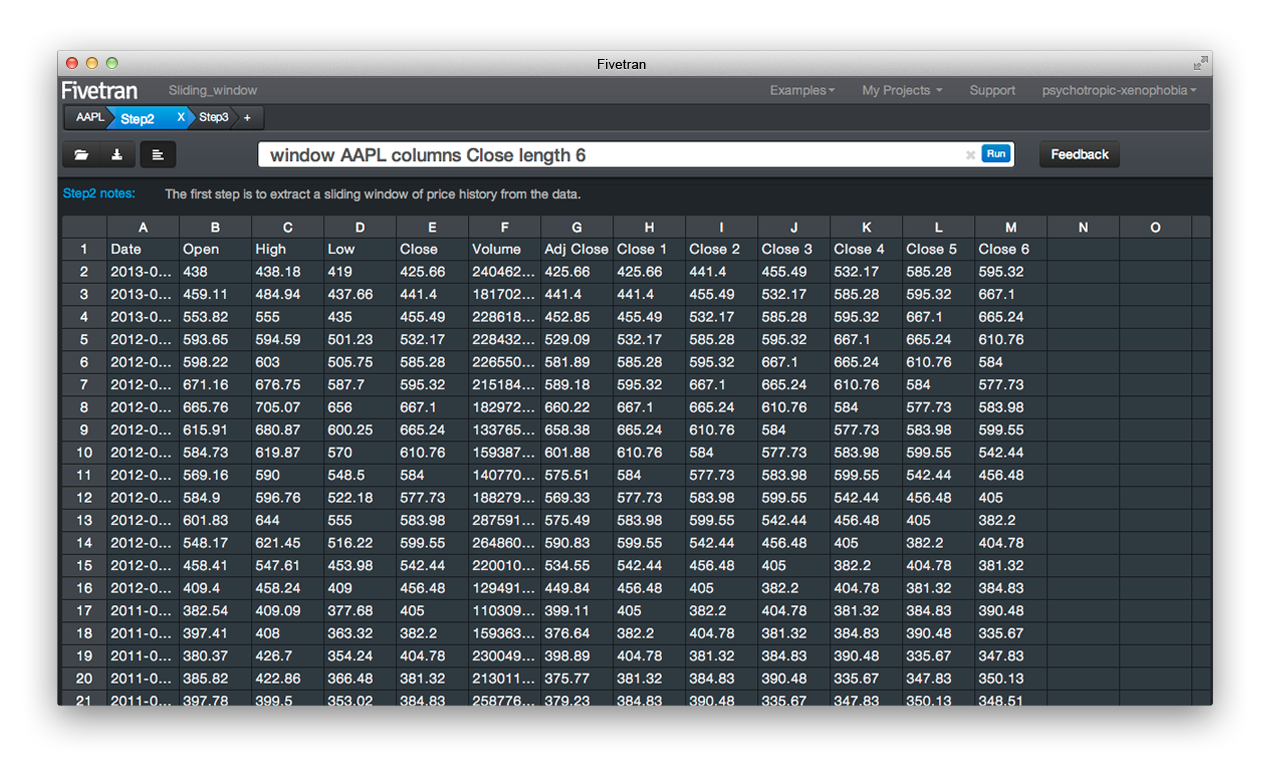
Task: Select cell with Open value 593.65
Action: (x=215, y=339)
